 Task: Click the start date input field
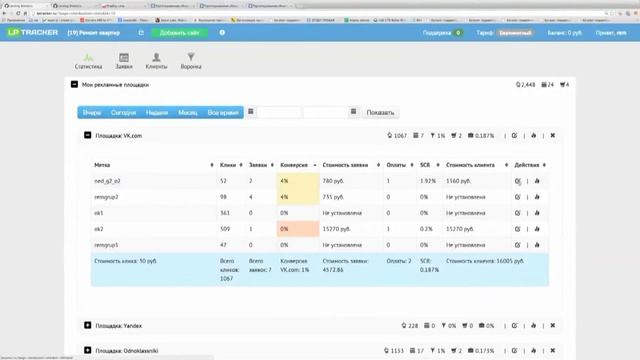(x=279, y=112)
